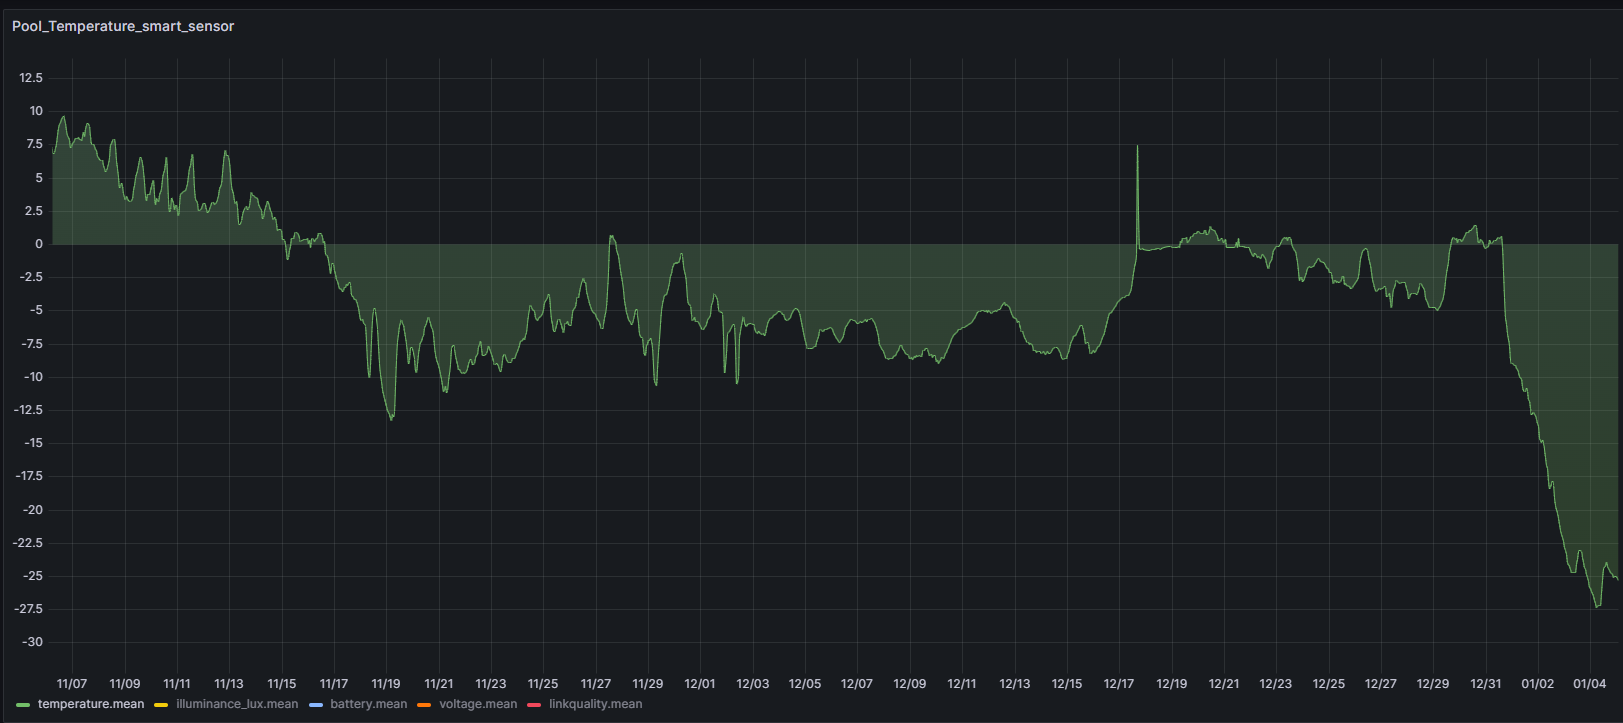
Task: Click the 12/13 x-axis date label
Action: tap(1014, 684)
